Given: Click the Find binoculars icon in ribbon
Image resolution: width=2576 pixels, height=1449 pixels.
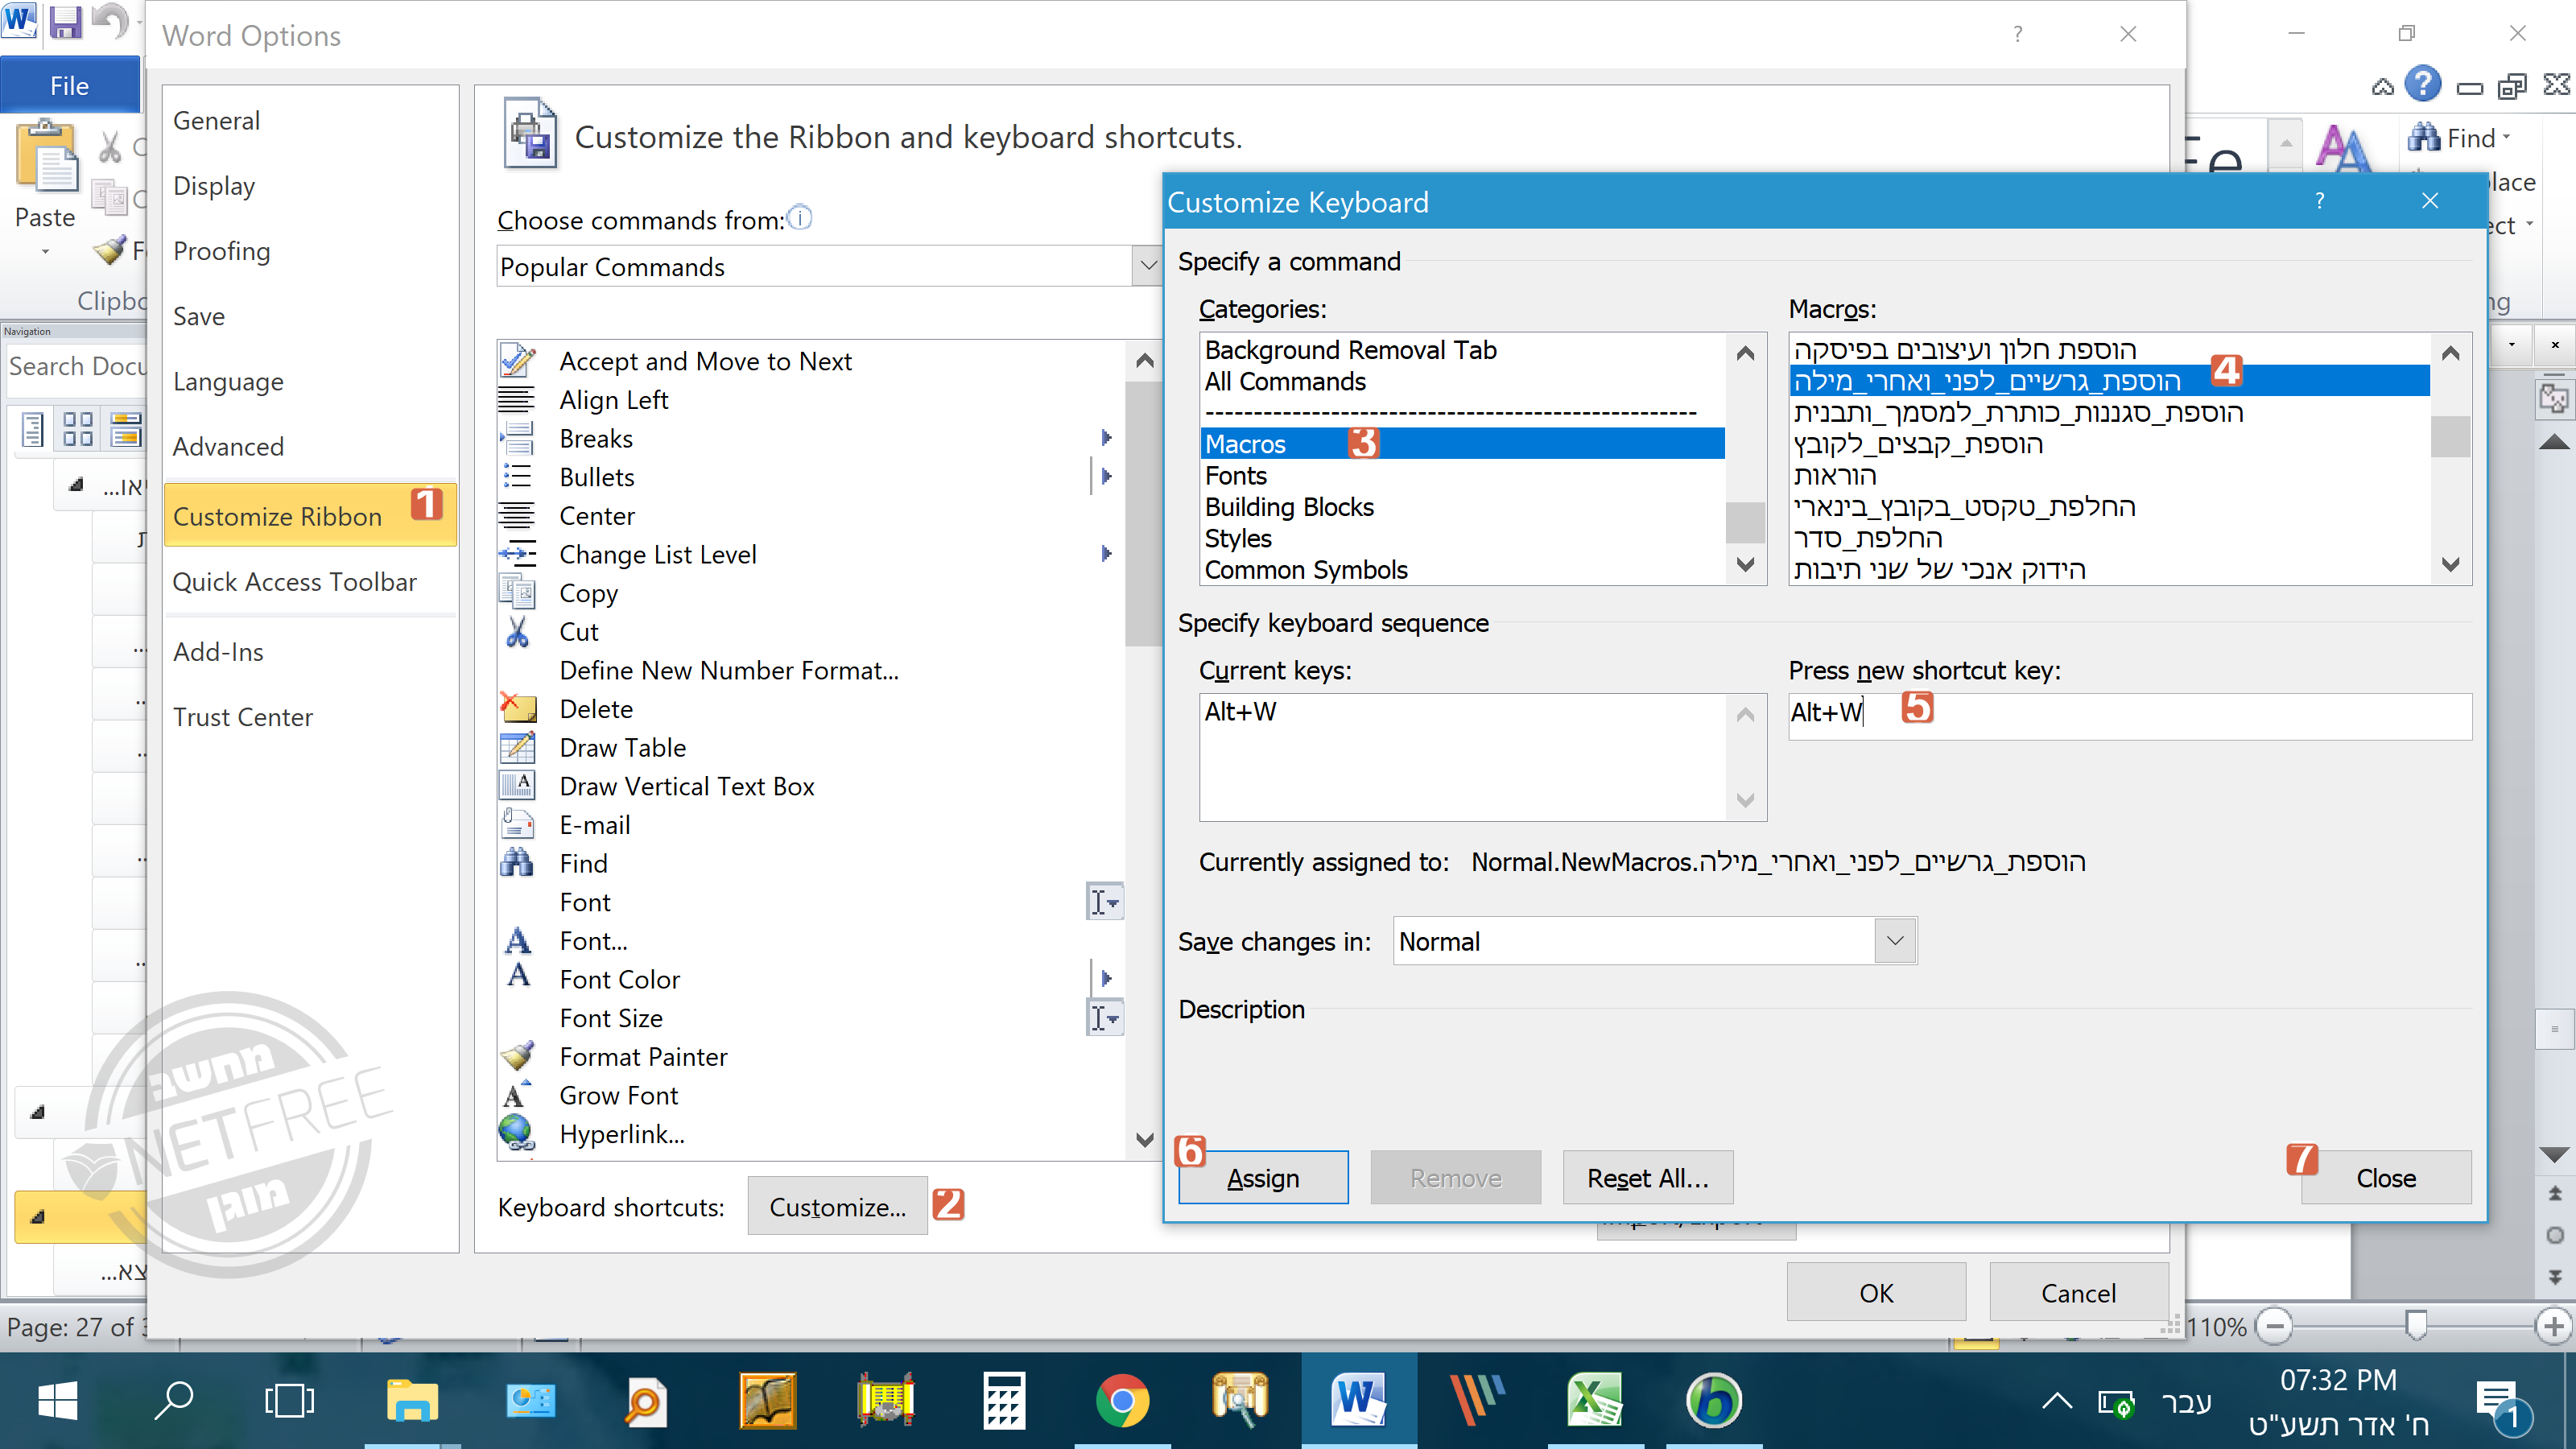Looking at the screenshot, I should pos(2425,138).
